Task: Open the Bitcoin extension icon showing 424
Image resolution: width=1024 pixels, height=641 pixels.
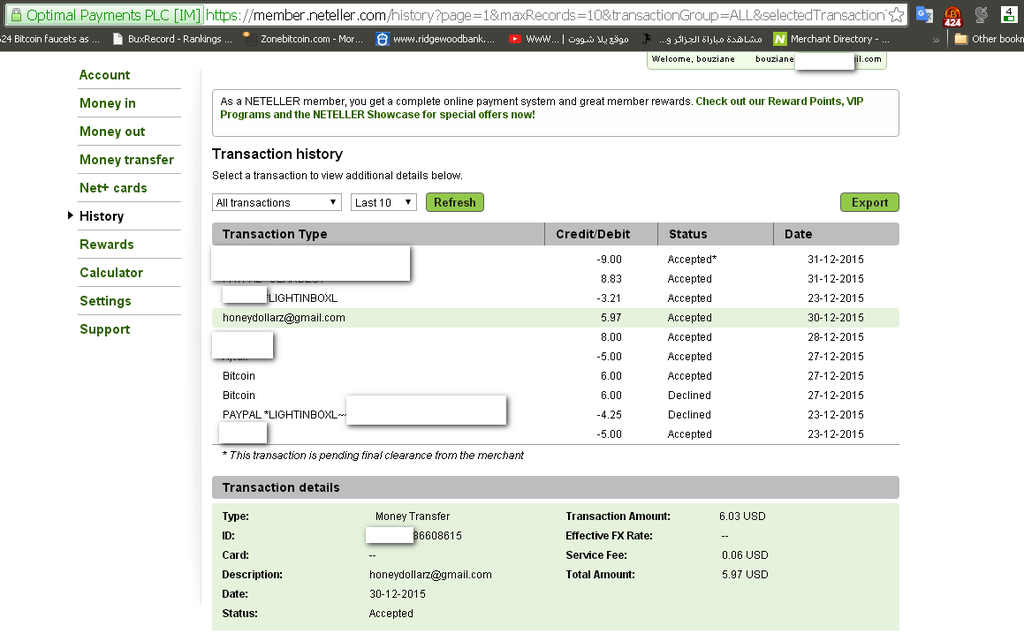Action: coord(953,15)
